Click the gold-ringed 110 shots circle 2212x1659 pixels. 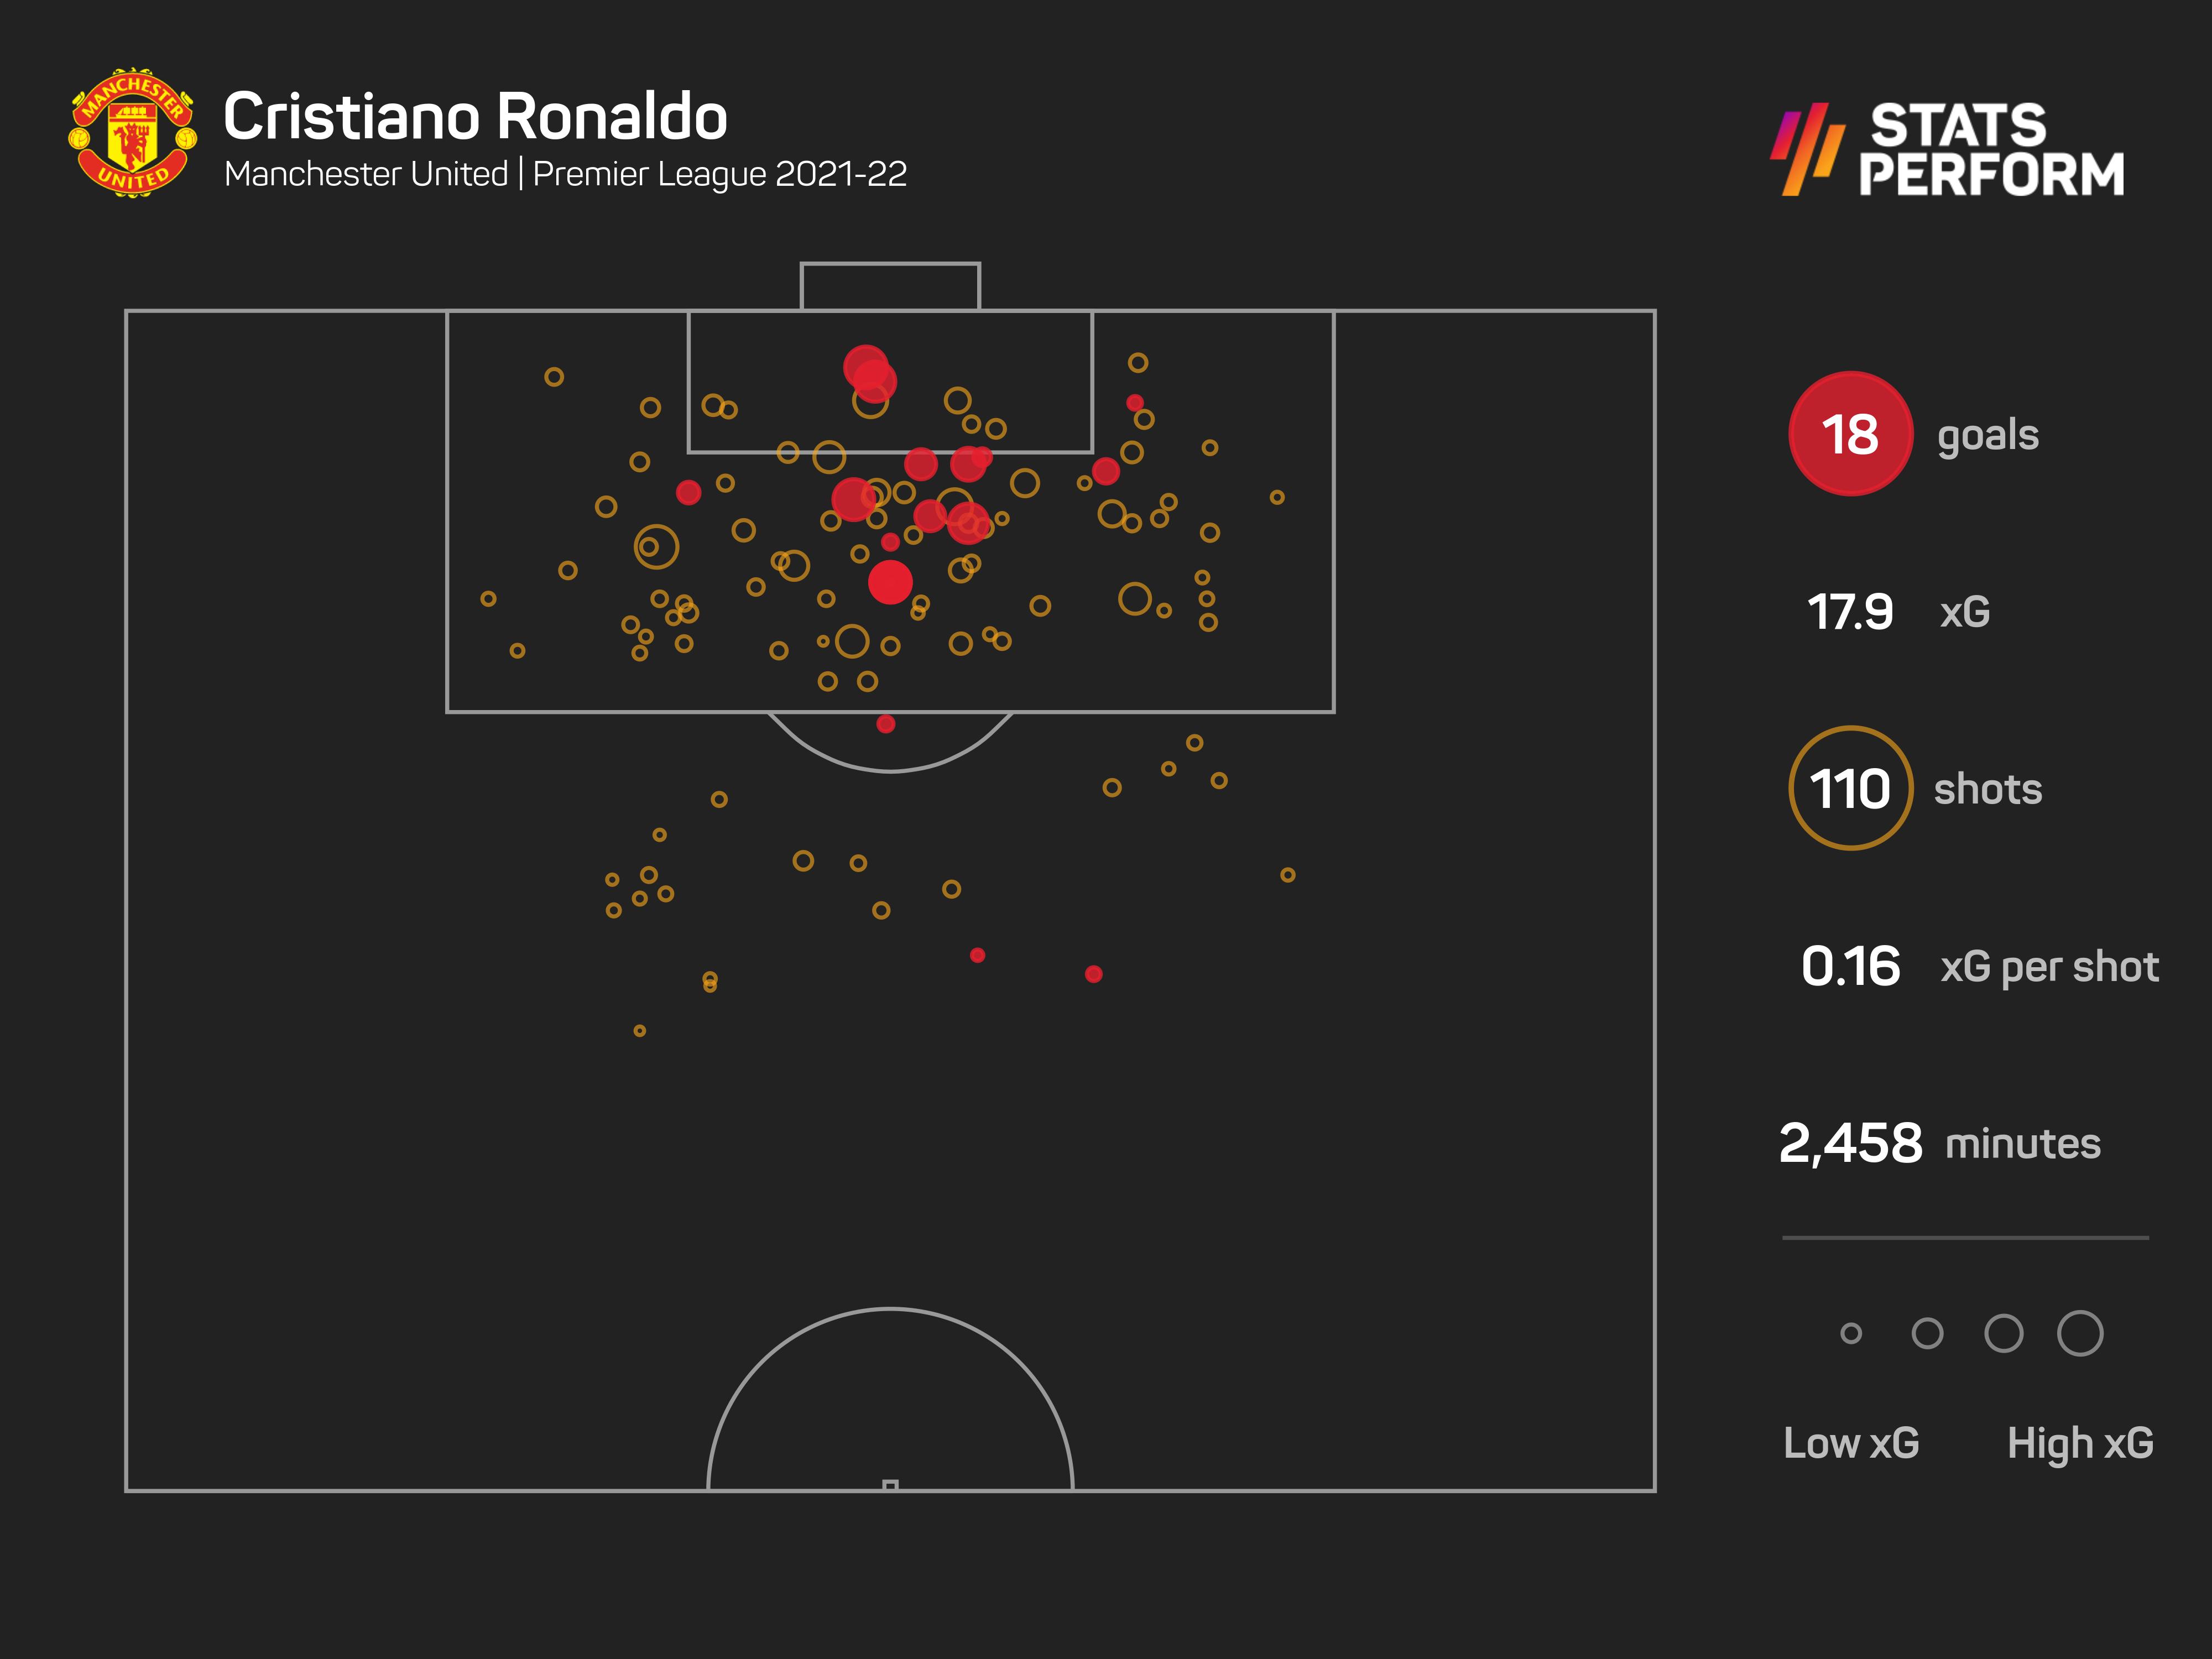[1850, 788]
